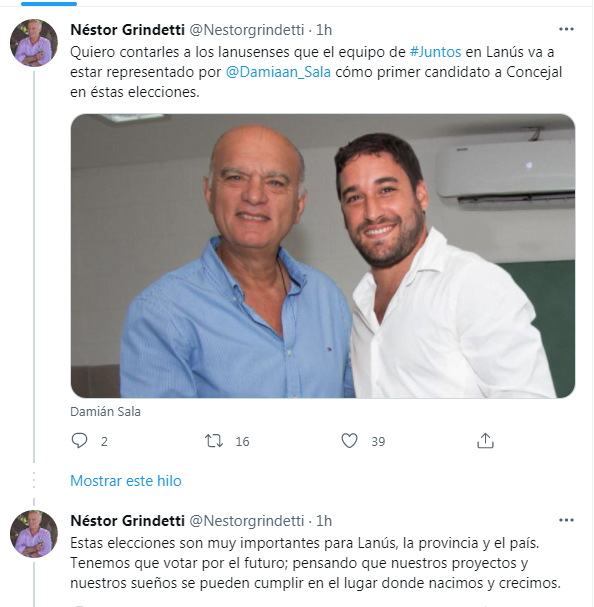
Task: Open the three-dot menu on first tweet
Action: pyautogui.click(x=566, y=29)
